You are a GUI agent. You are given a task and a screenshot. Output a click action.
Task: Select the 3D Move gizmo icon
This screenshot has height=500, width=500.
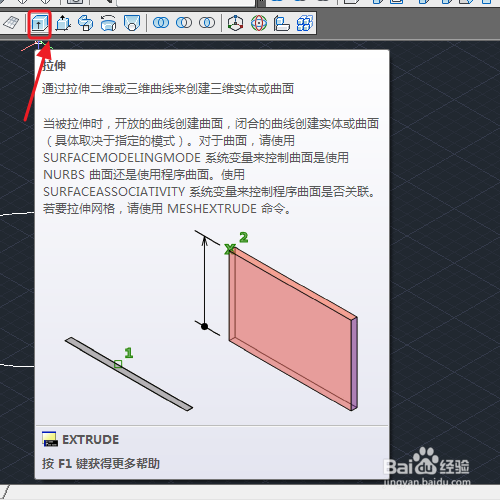point(236,23)
